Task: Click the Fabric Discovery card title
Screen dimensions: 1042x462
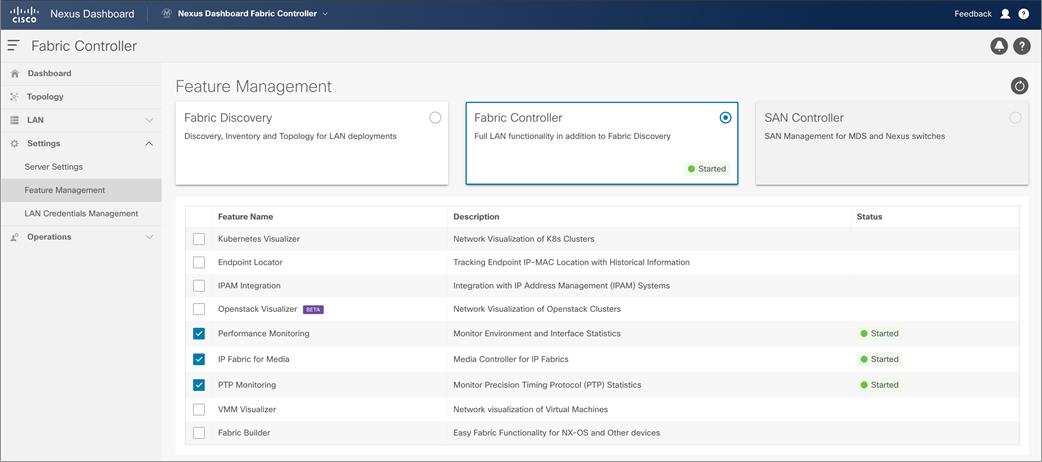Action: point(228,118)
